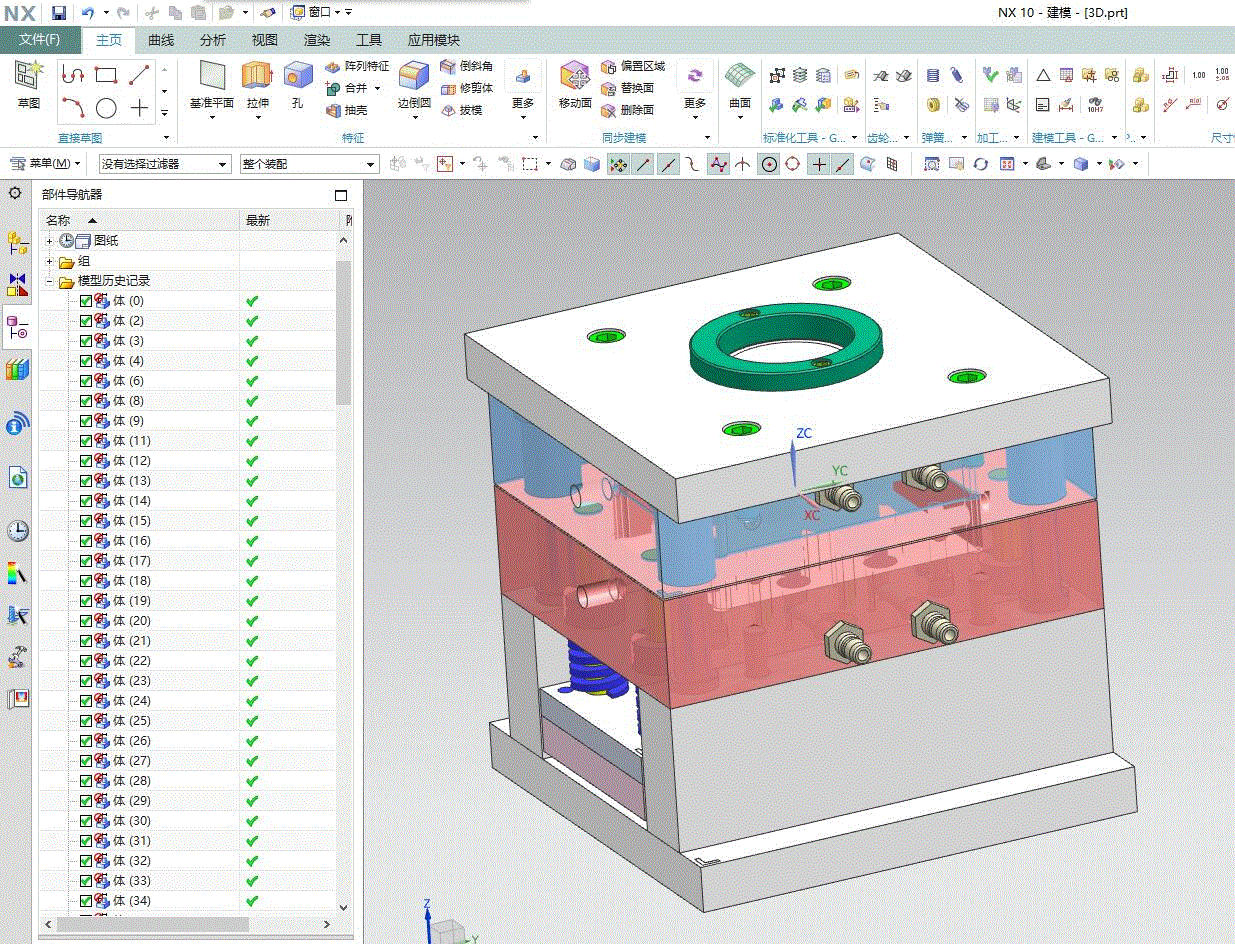Click the 倒斜角 chamfer tool
This screenshot has width=1235, height=944.
pyautogui.click(x=467, y=66)
